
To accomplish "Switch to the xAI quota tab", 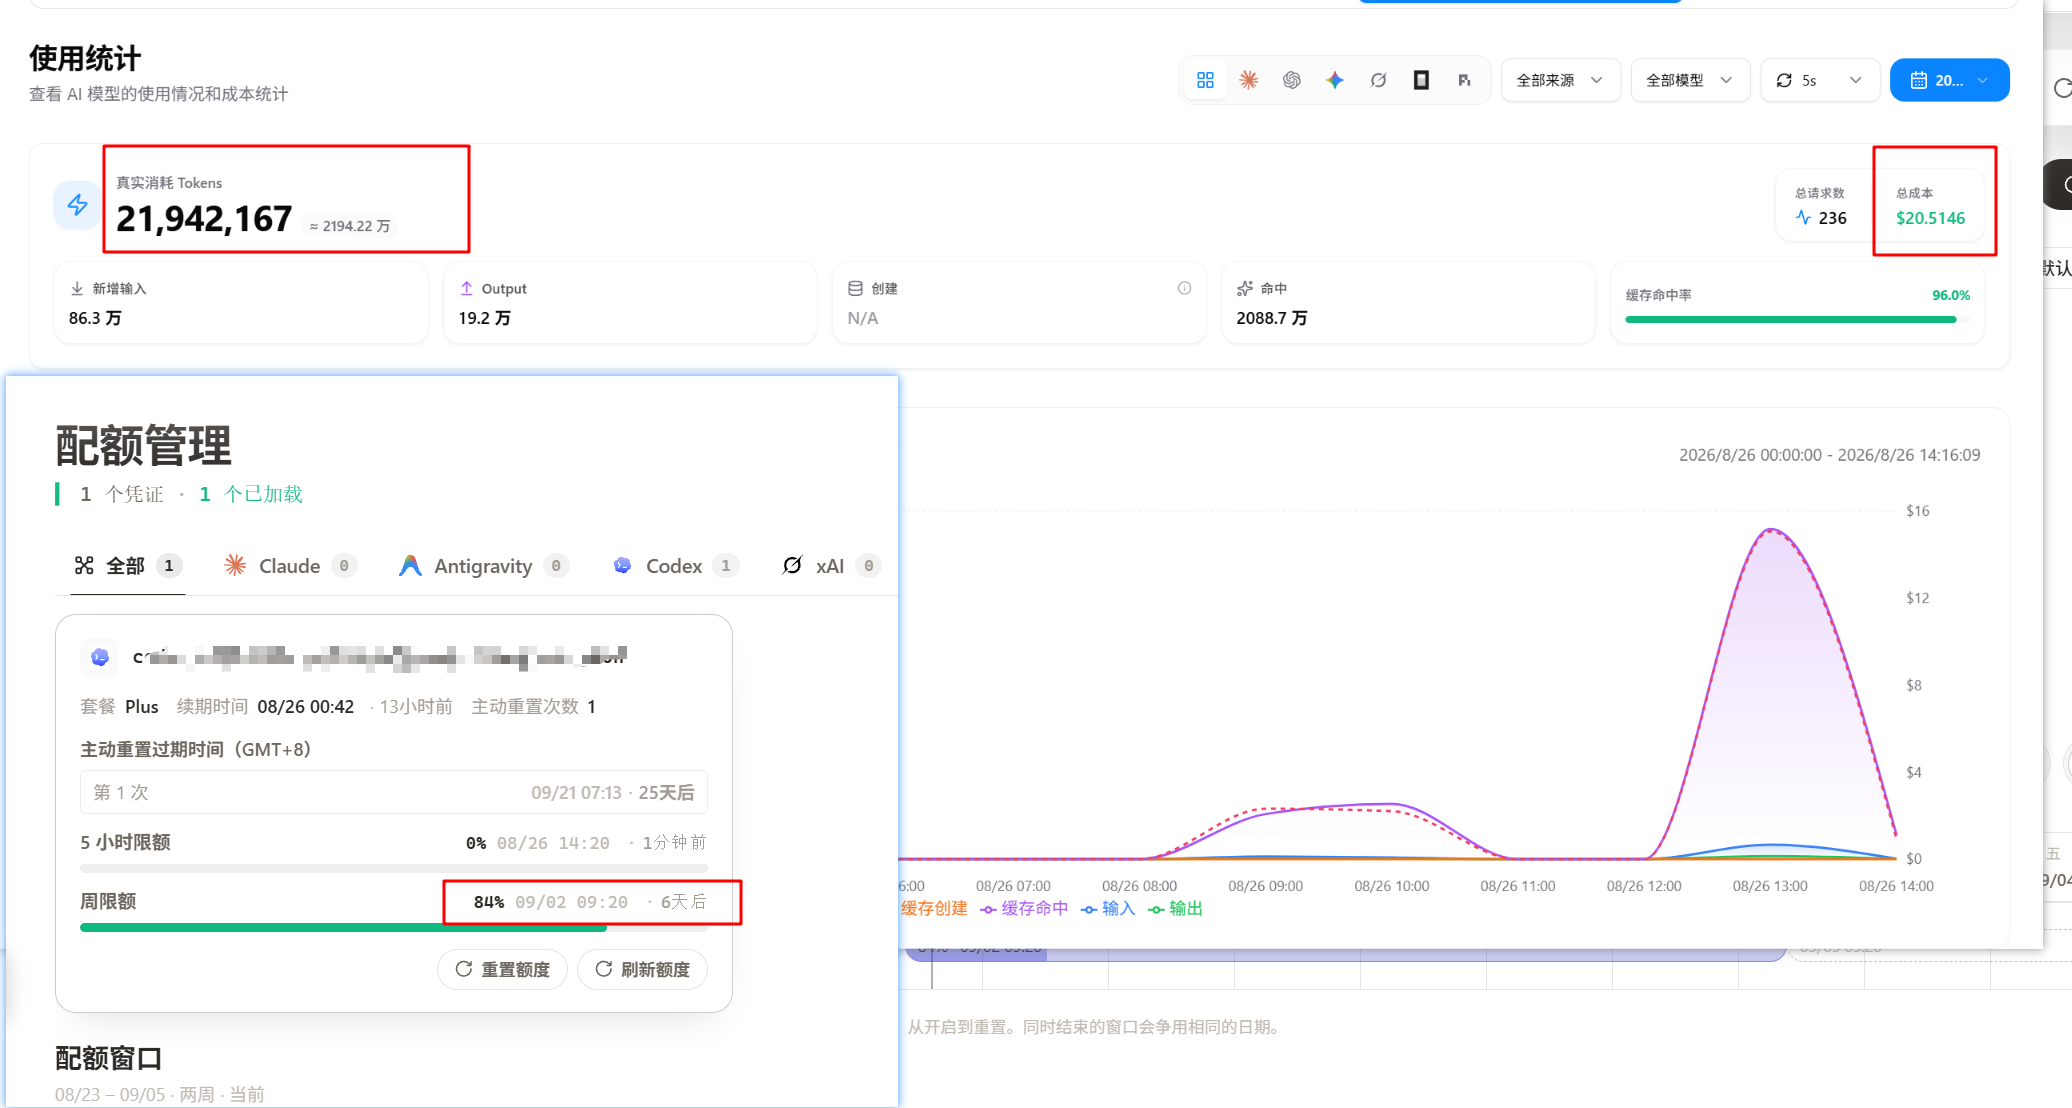I will [831, 566].
